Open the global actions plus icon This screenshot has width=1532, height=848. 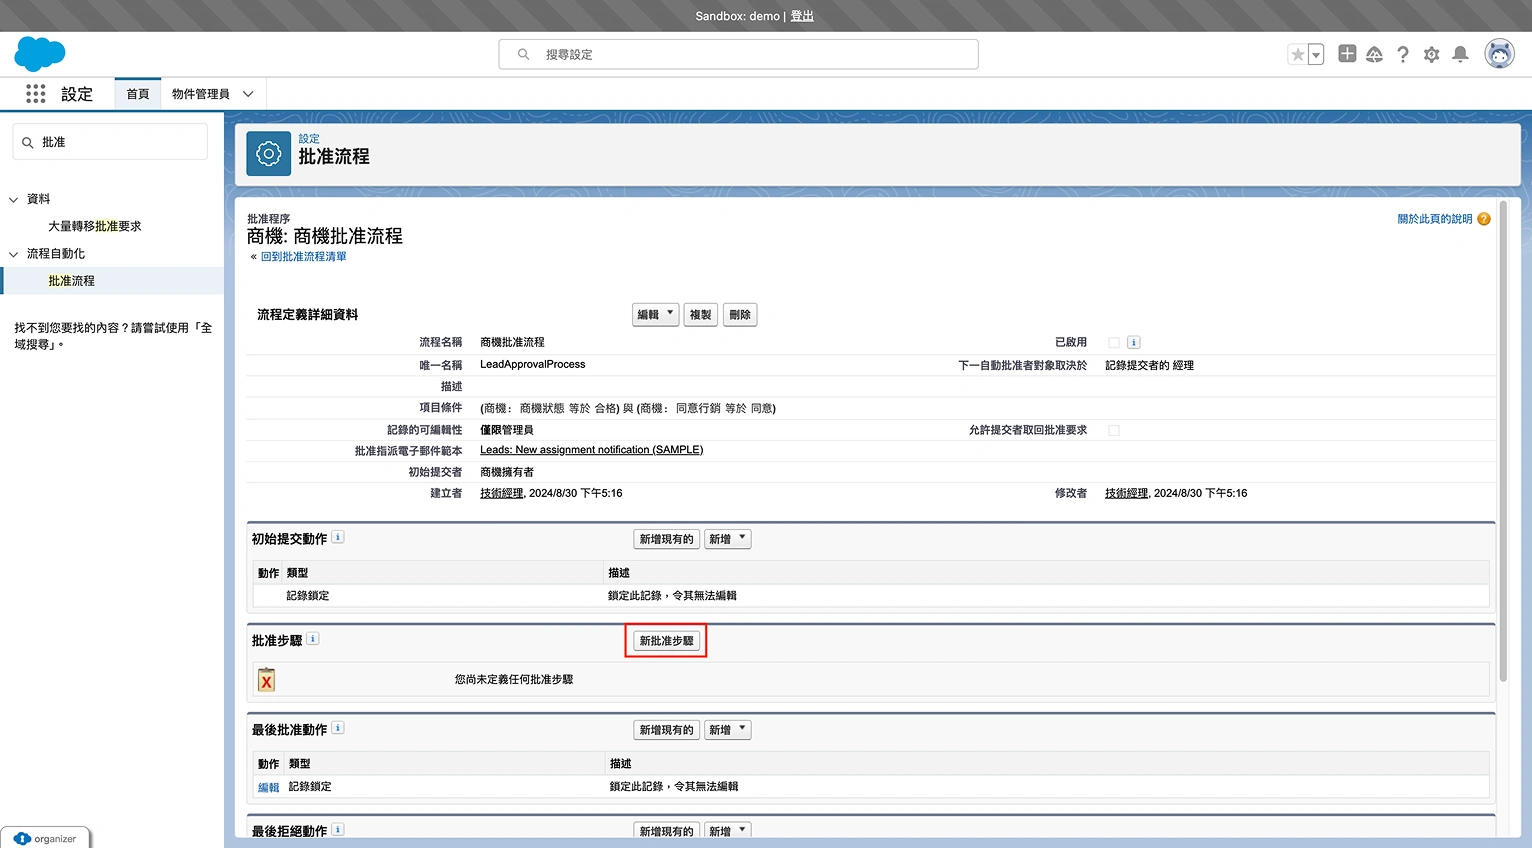(1347, 54)
